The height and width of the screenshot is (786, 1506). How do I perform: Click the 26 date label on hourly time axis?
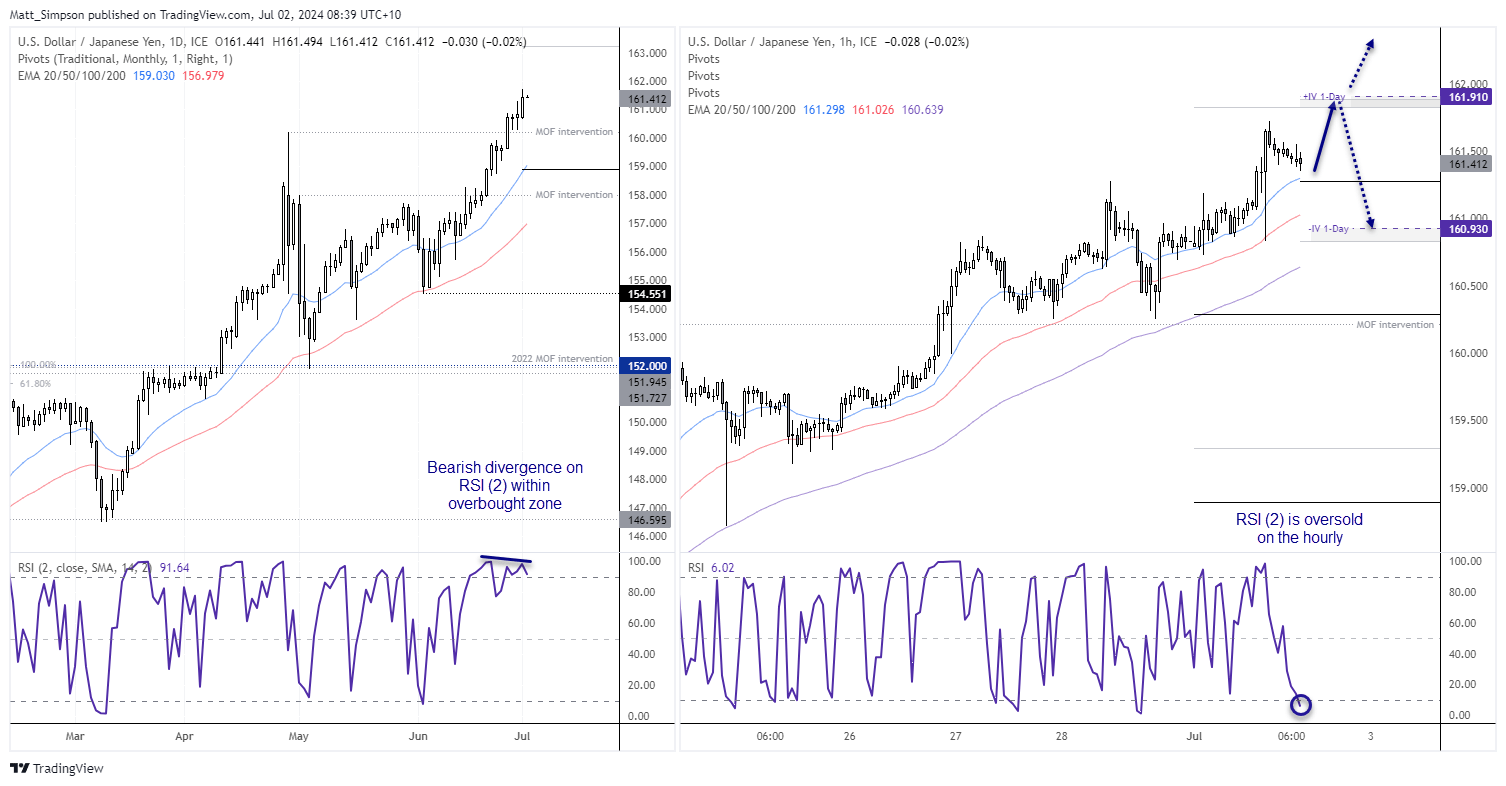click(x=849, y=736)
